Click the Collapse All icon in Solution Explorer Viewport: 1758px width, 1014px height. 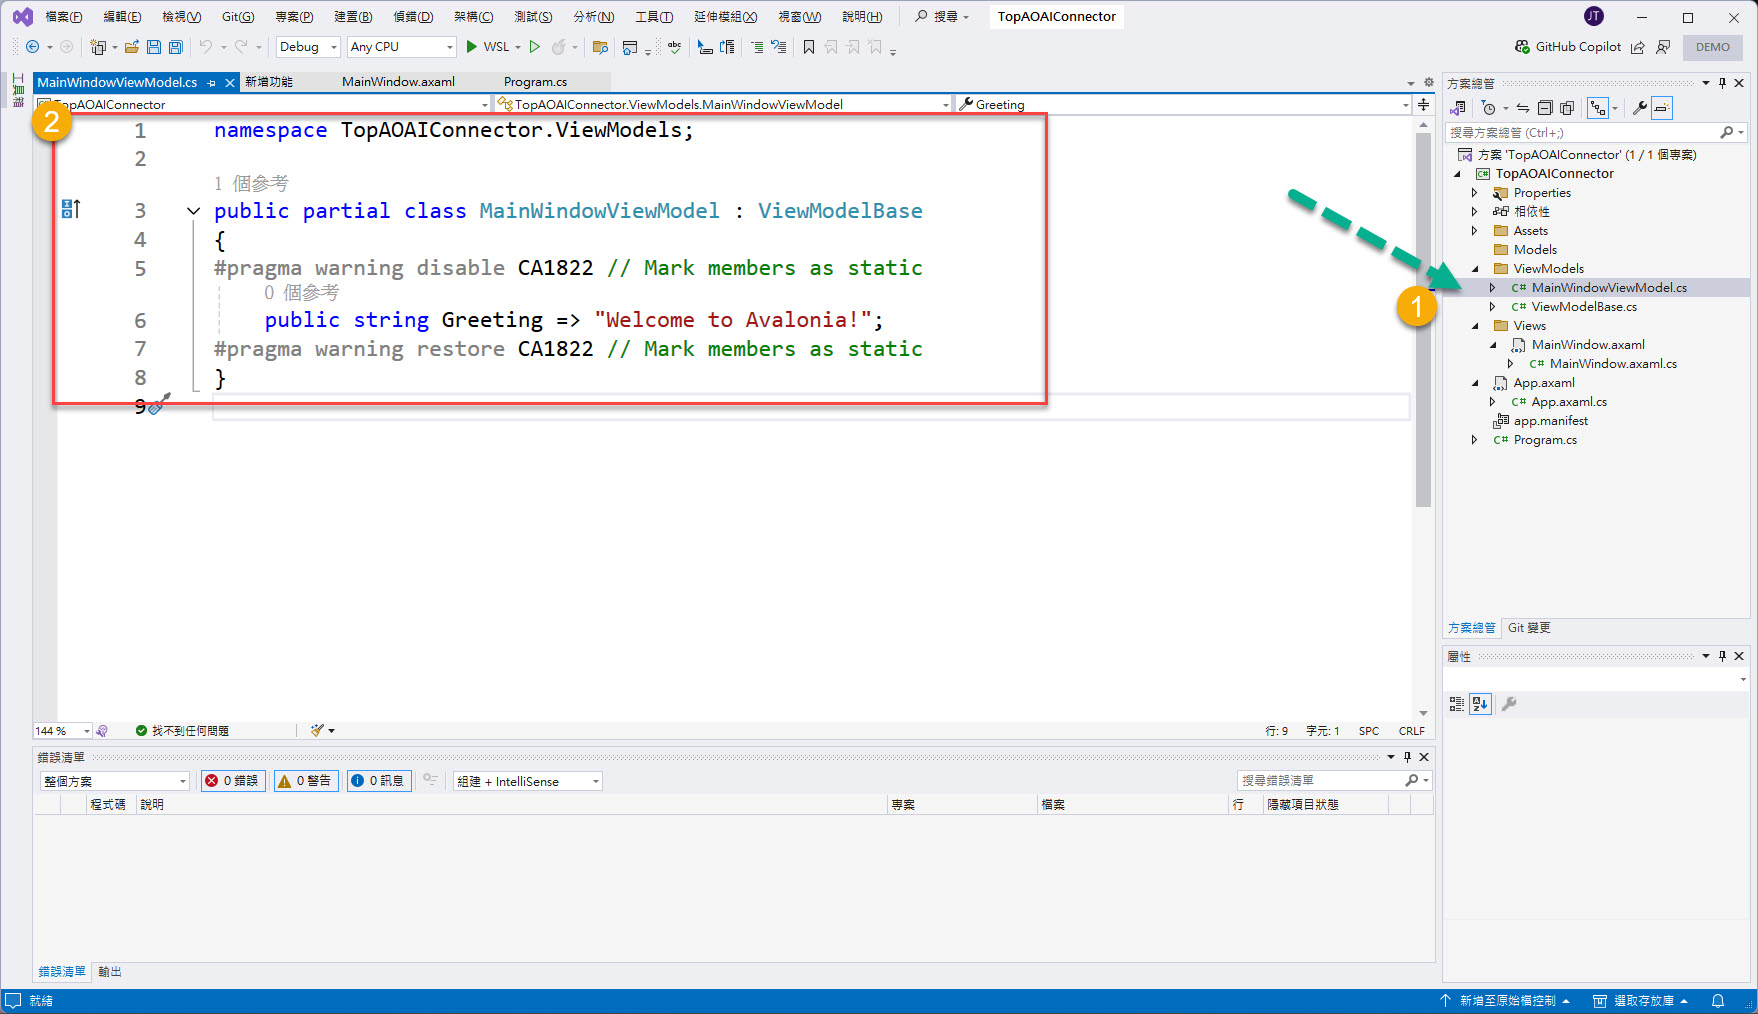(x=1545, y=108)
